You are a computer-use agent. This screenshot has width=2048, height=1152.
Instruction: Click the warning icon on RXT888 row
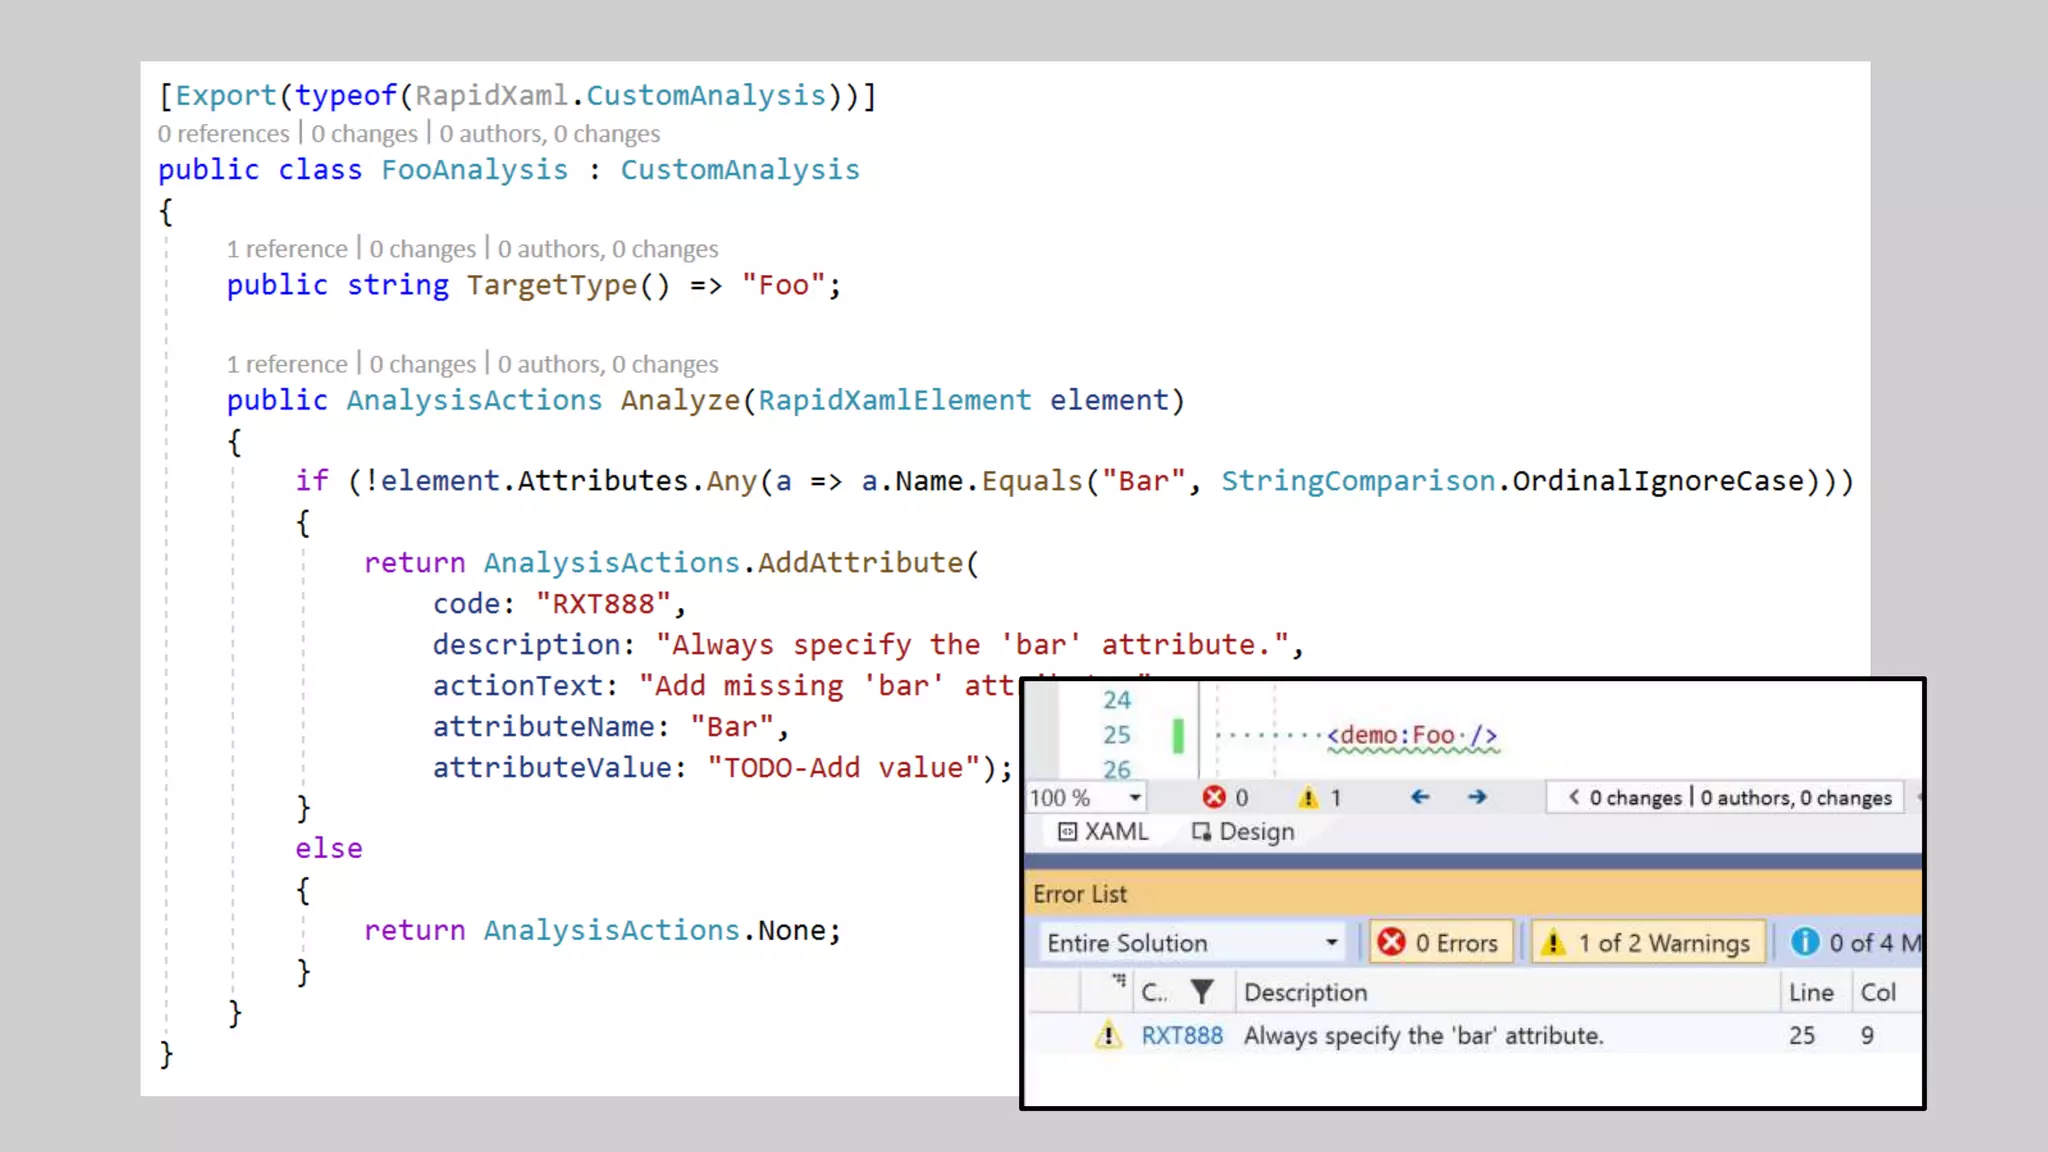pos(1107,1036)
